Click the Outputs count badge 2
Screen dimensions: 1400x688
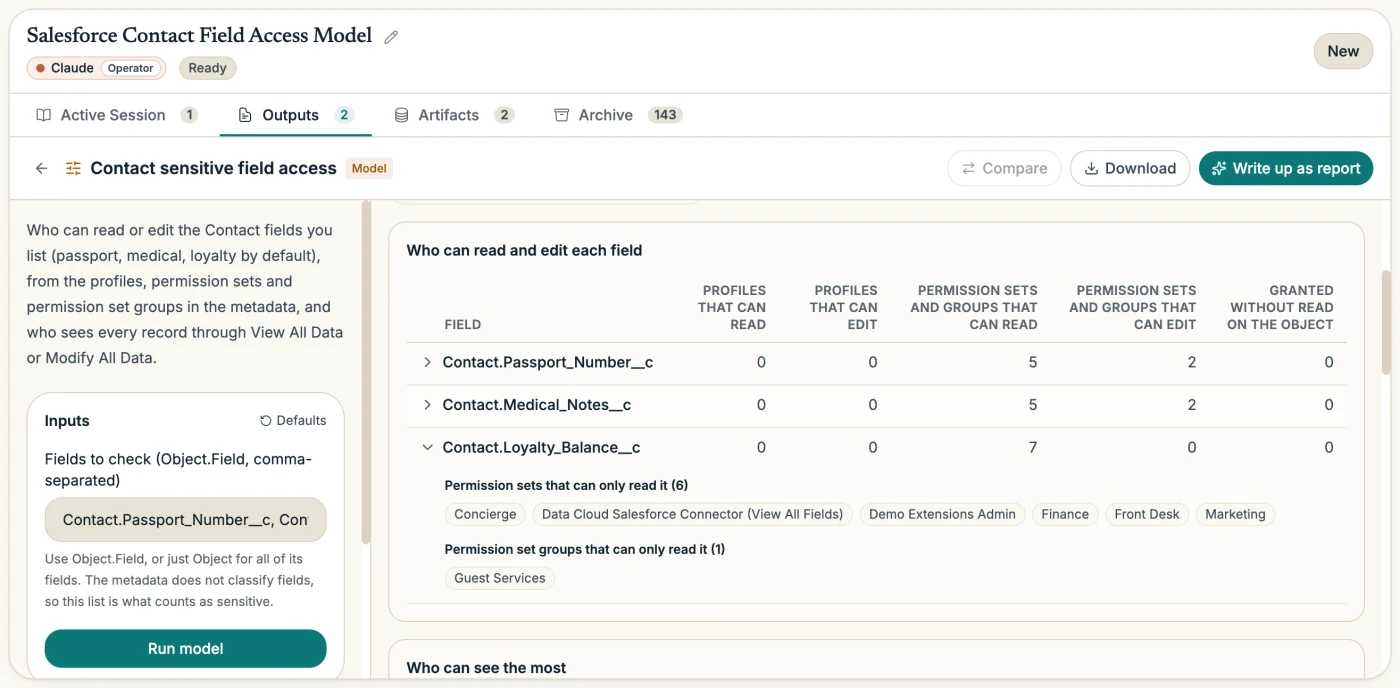click(344, 115)
